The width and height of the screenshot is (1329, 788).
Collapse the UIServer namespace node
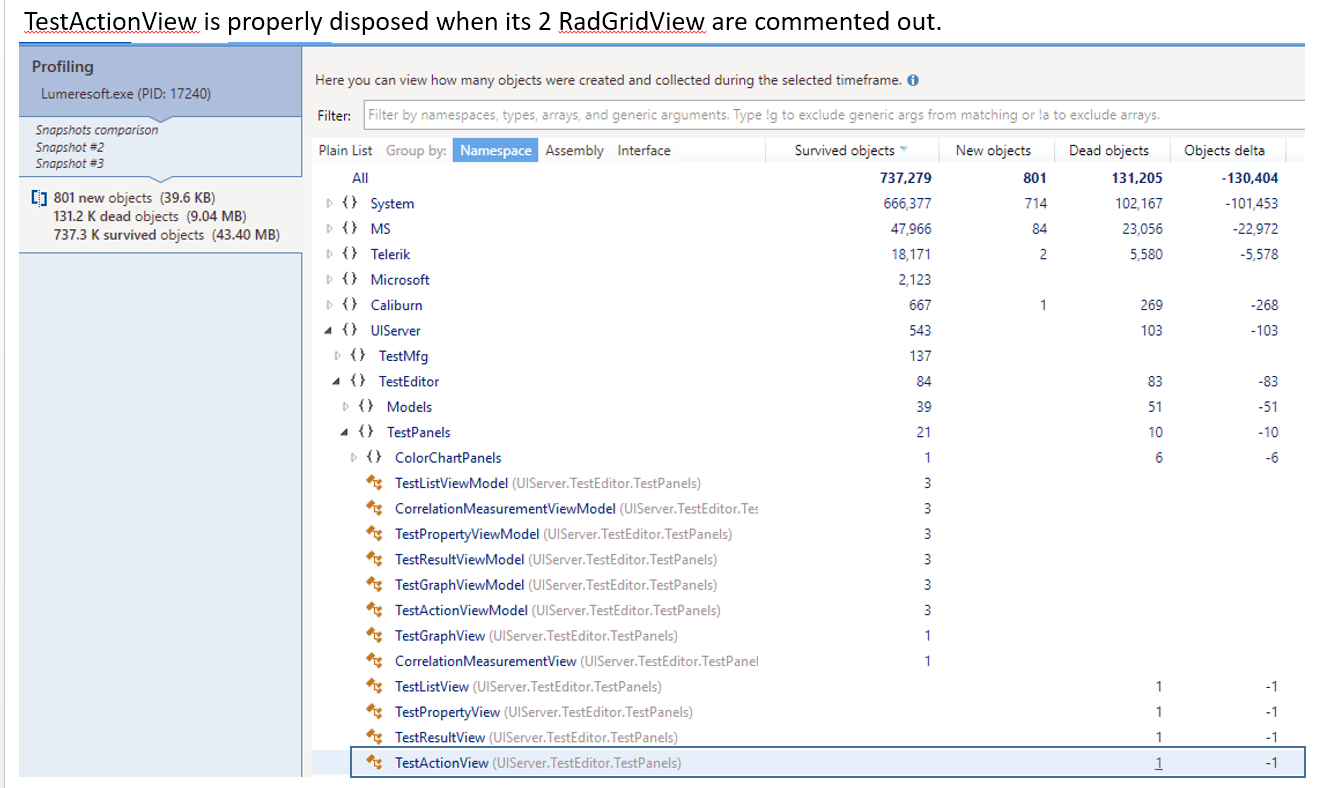(330, 331)
